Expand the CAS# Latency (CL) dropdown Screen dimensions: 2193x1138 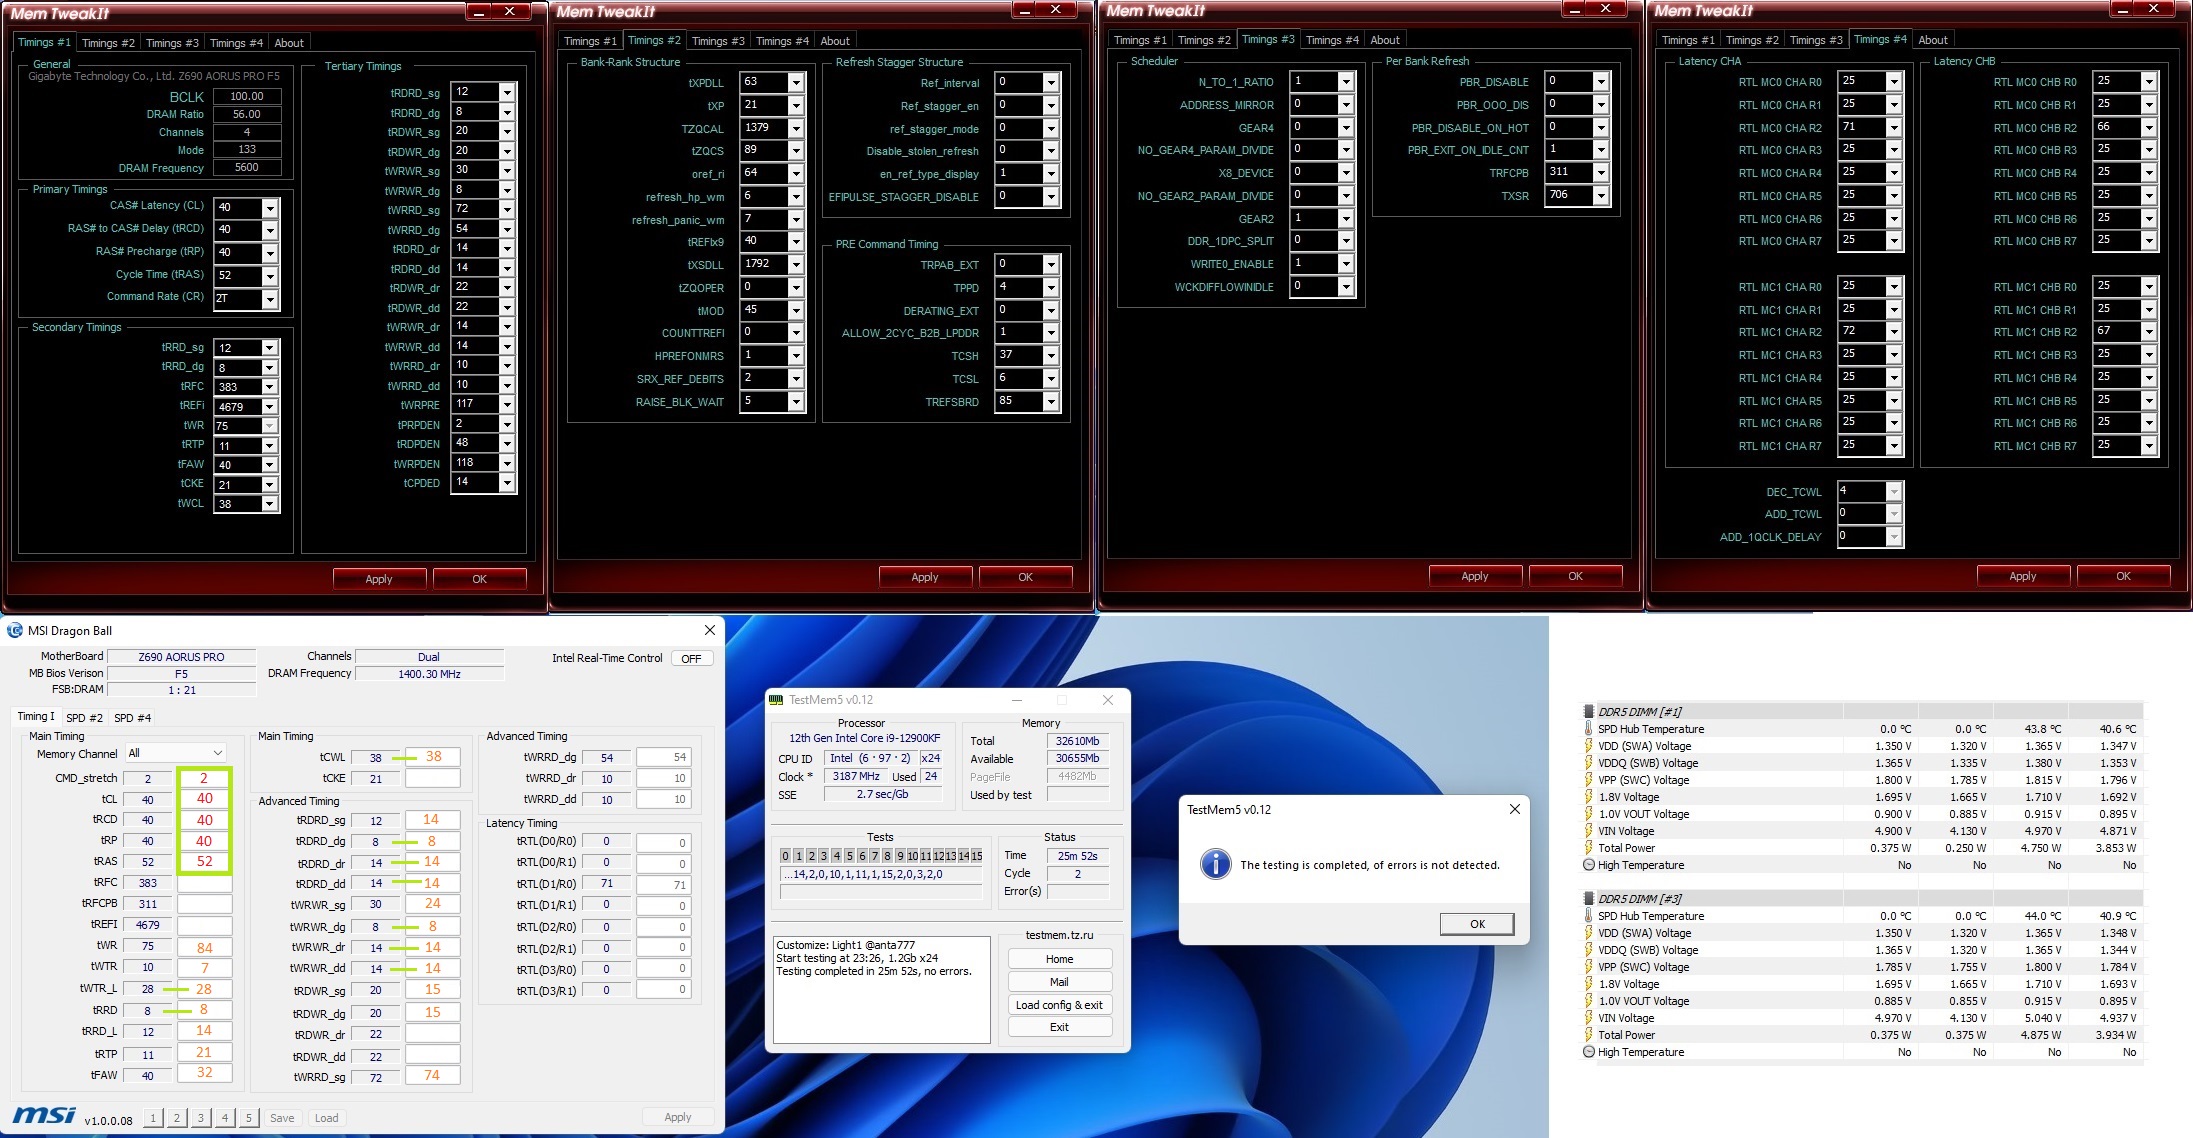(x=270, y=208)
